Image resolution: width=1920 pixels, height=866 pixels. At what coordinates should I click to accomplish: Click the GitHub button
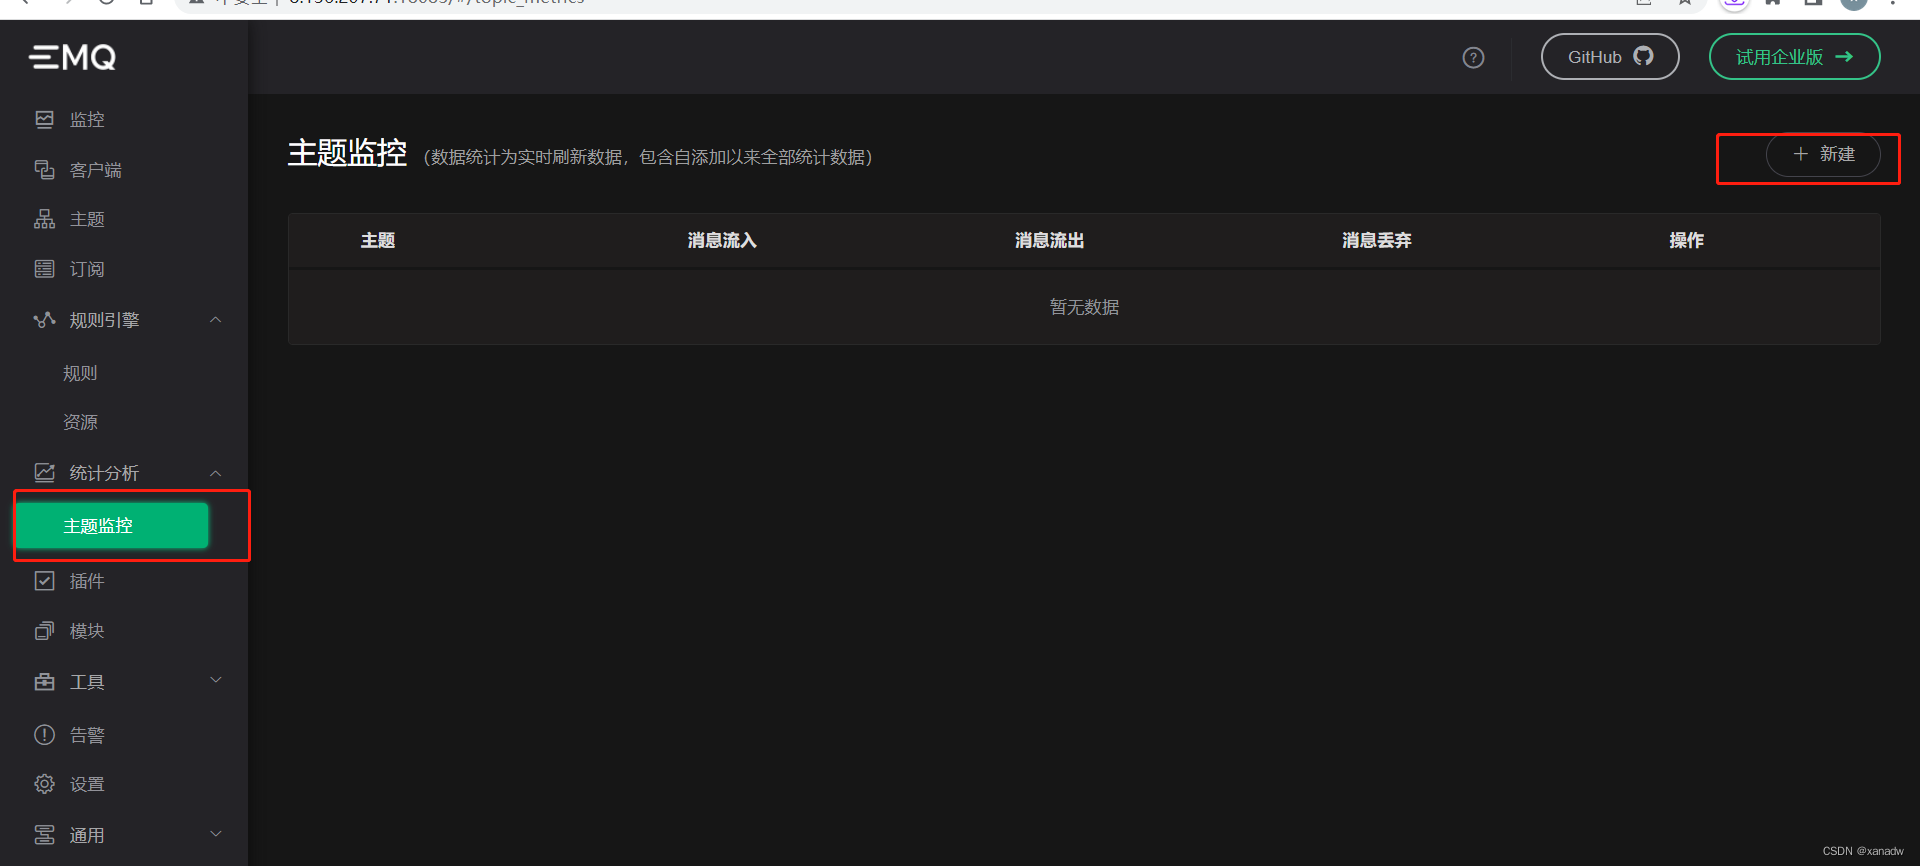(1610, 57)
